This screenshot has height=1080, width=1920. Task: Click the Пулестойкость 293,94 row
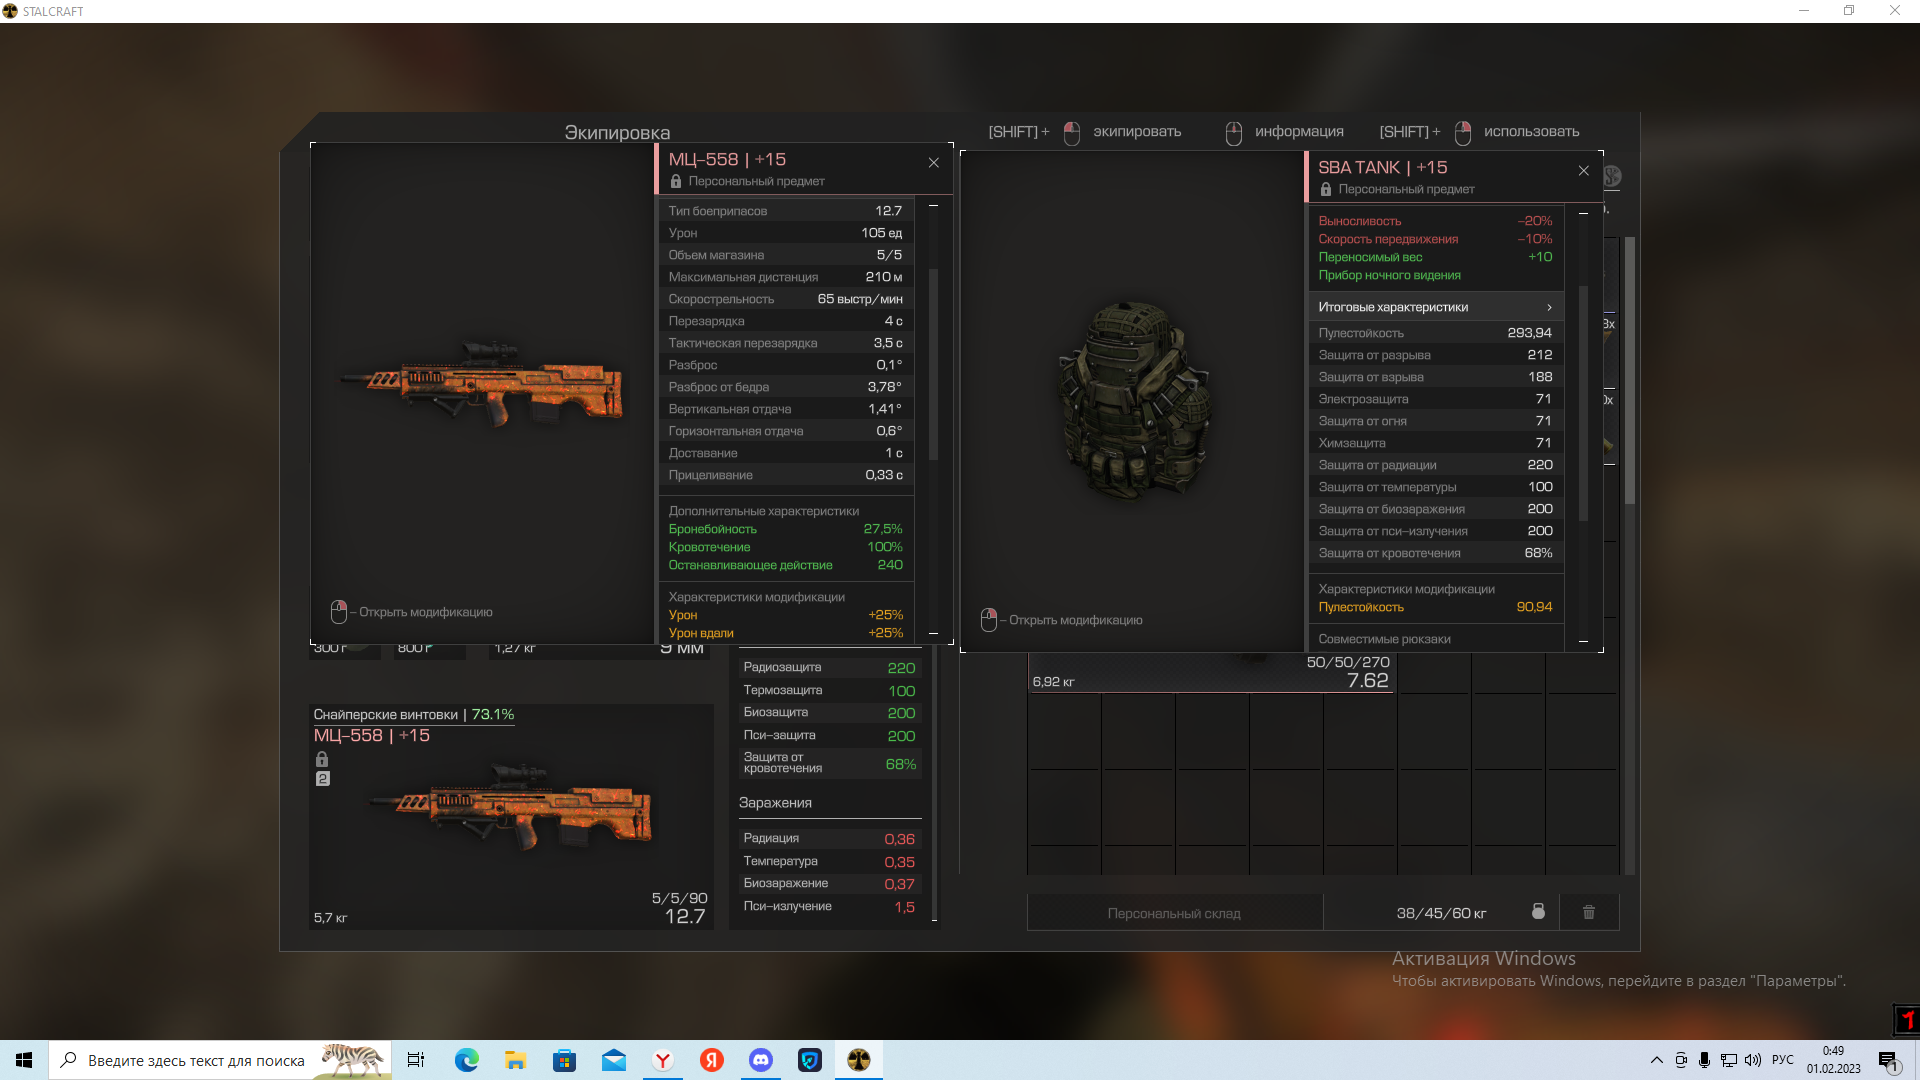pos(1435,333)
